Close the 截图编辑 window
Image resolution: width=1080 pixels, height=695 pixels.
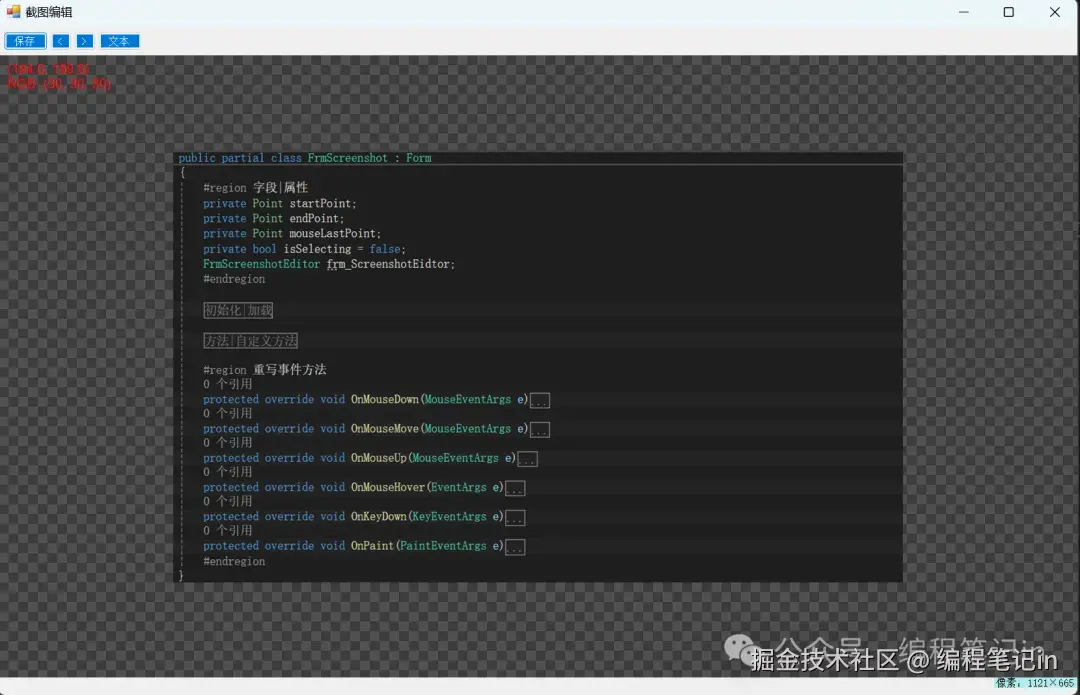click(x=1055, y=12)
